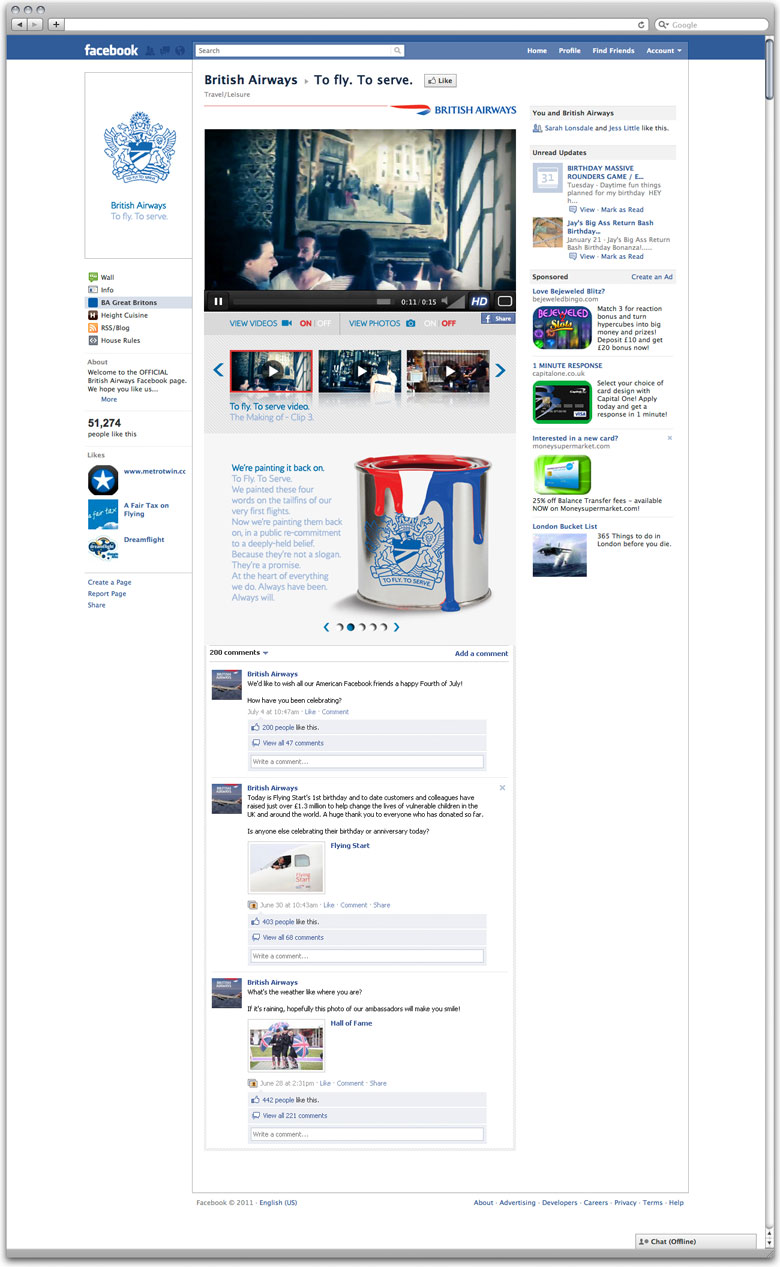Image resolution: width=780 pixels, height=1267 pixels.
Task: Select the last dot in the carousel pager
Action: point(385,627)
